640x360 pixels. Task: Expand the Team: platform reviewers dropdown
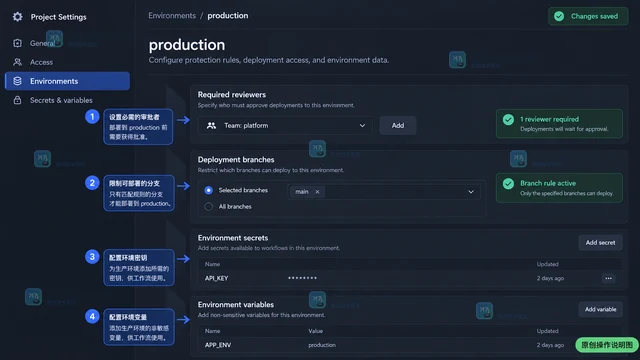click(x=285, y=126)
